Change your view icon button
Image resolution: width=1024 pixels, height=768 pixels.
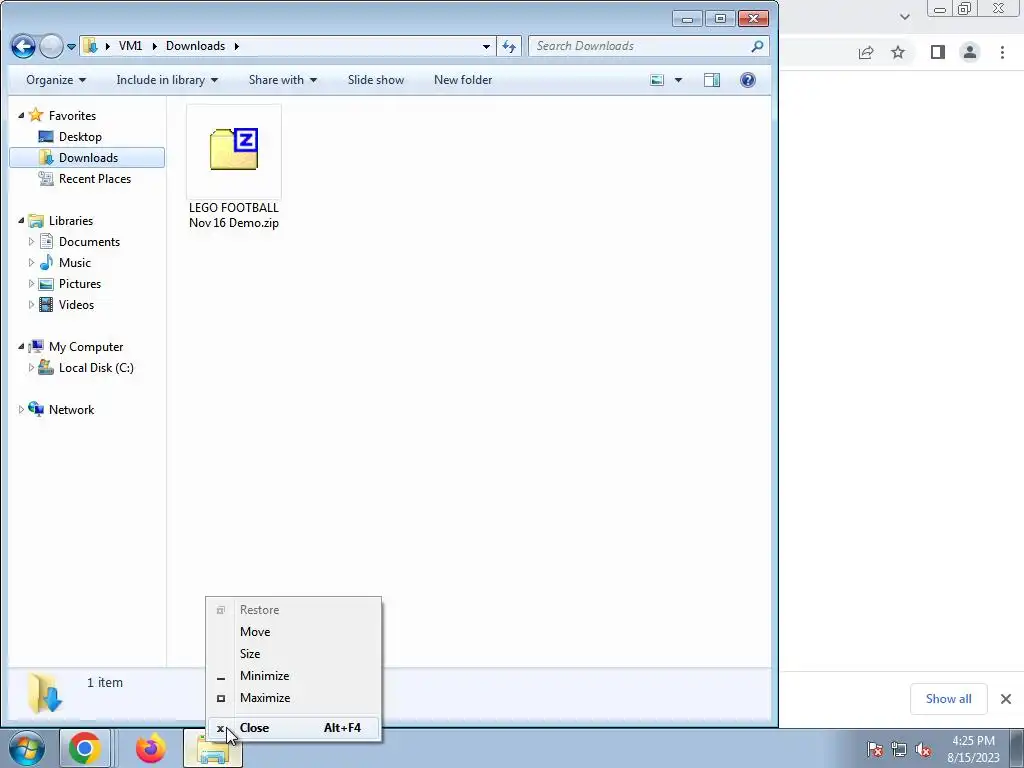657,80
